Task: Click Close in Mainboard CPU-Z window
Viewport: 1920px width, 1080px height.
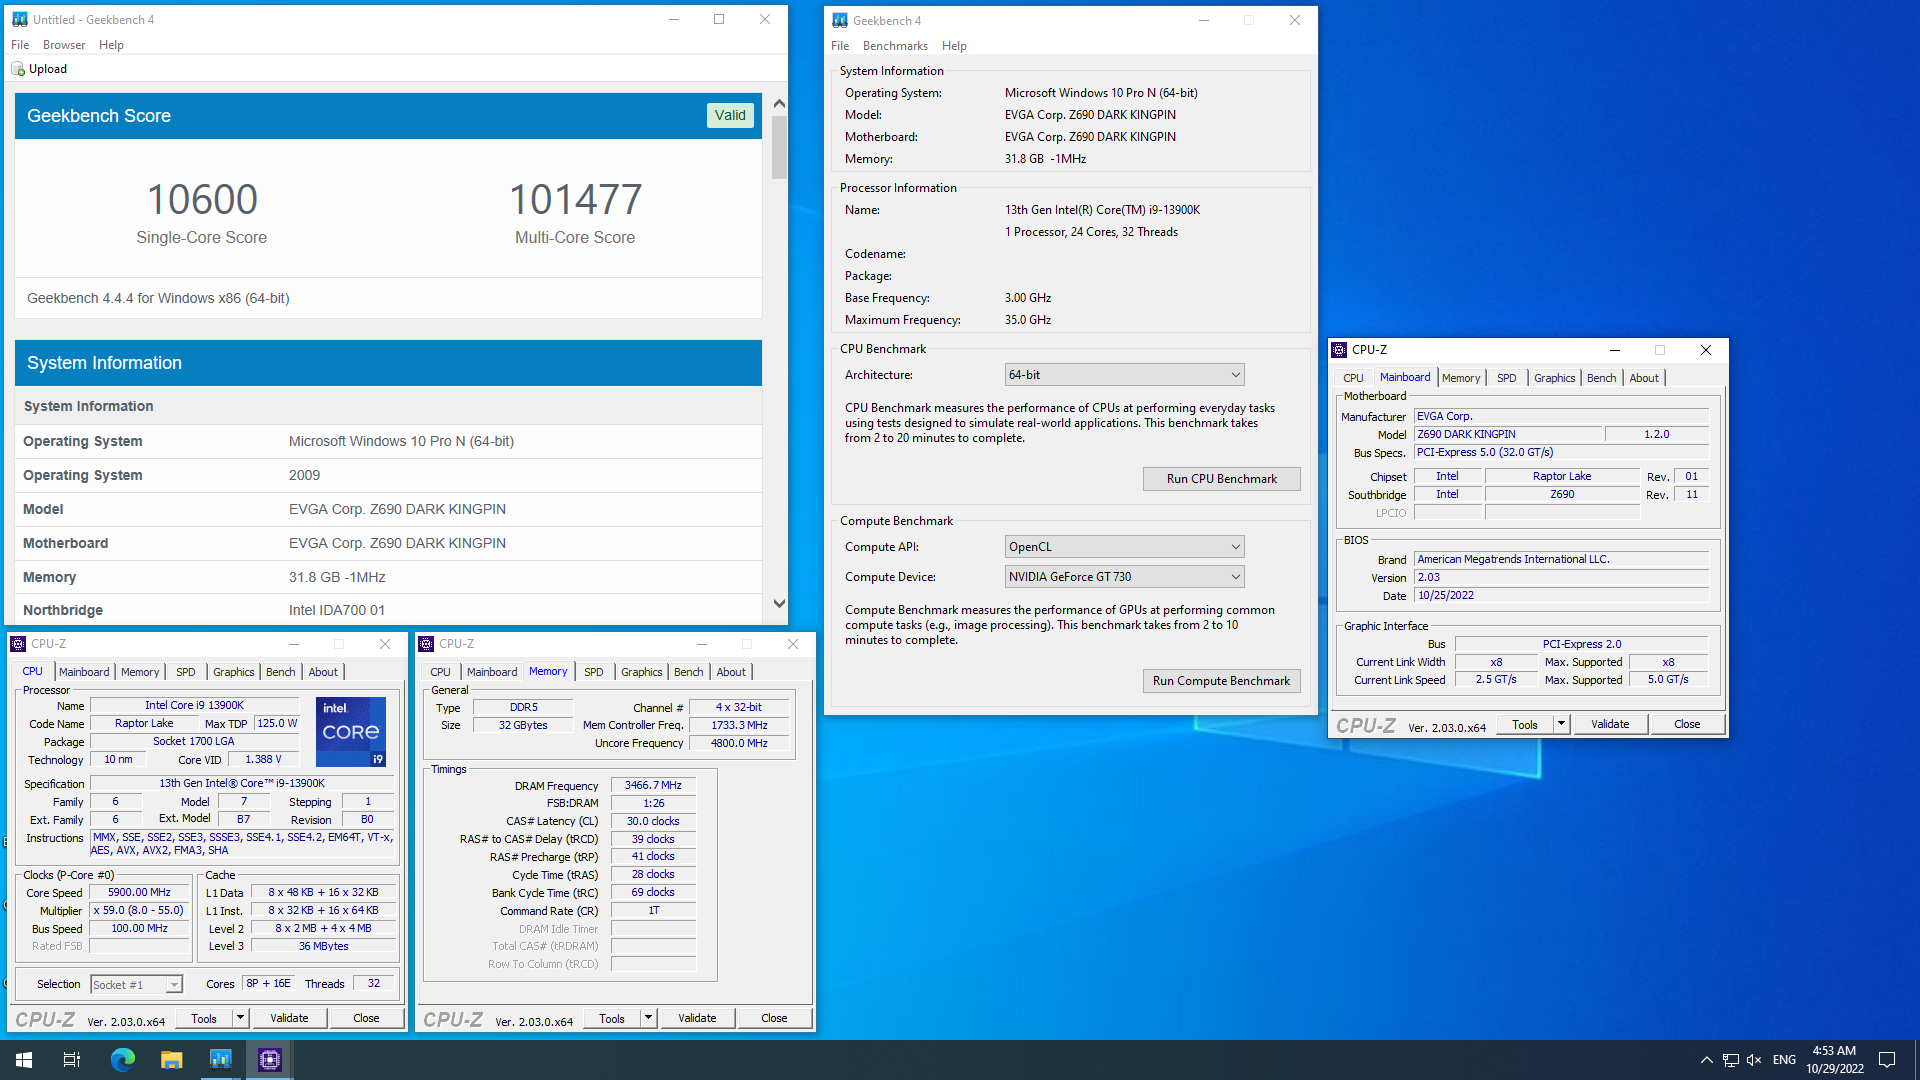Action: tap(1687, 724)
